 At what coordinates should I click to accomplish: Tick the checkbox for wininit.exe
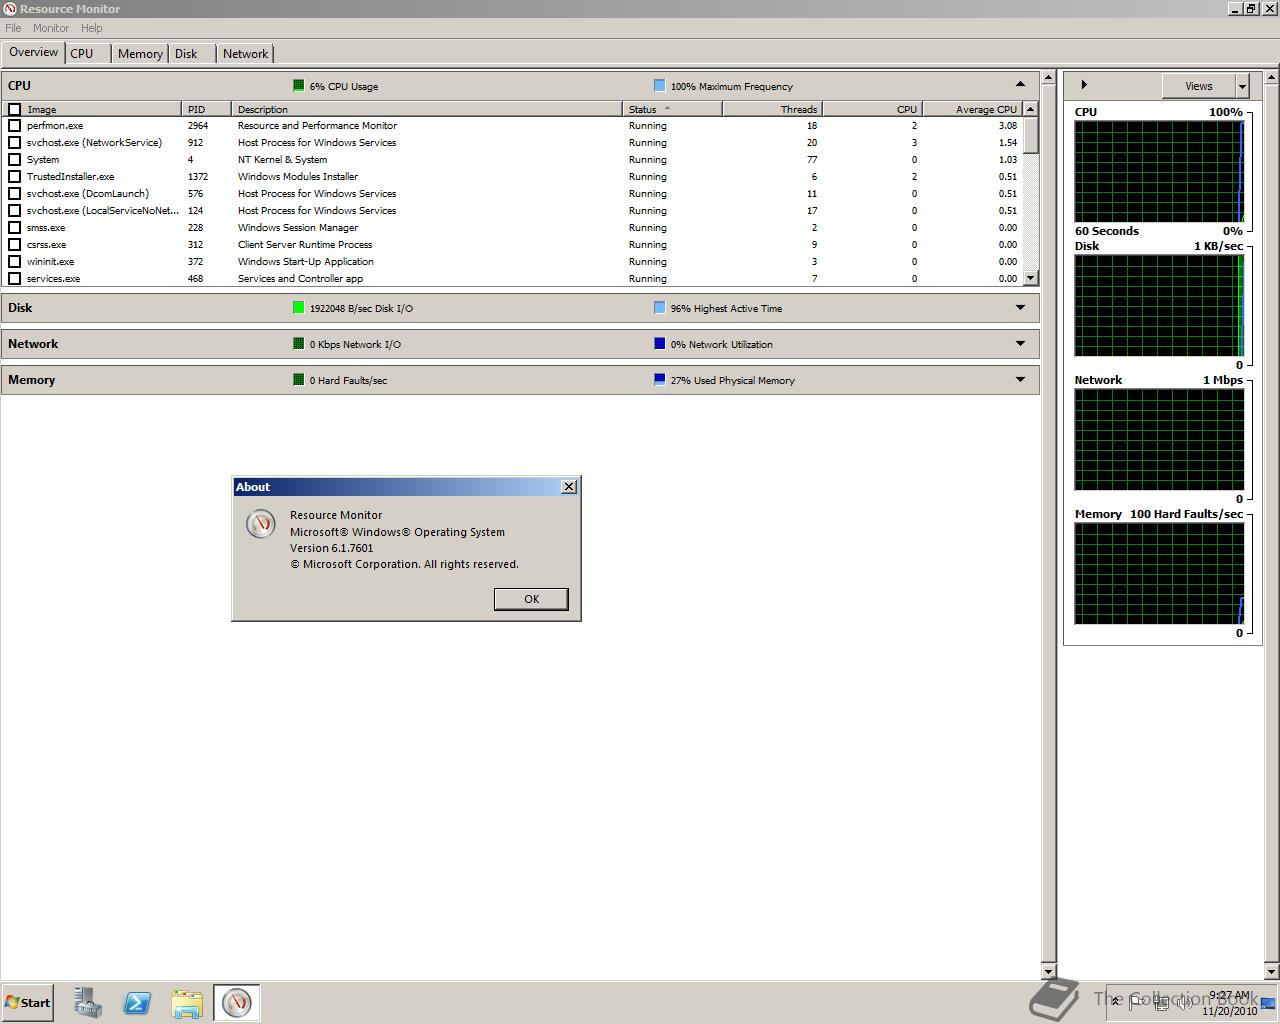click(x=15, y=262)
